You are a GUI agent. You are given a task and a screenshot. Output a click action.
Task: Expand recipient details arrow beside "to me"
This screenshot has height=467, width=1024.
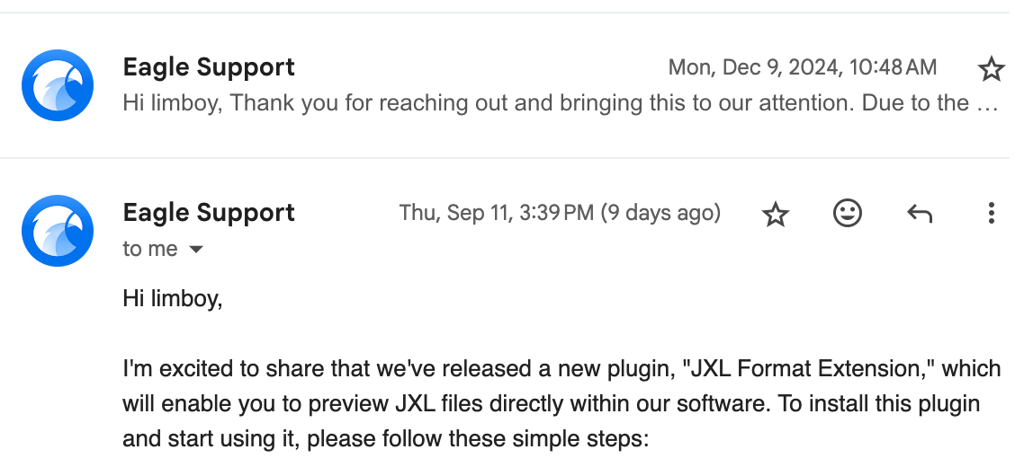[x=196, y=250]
